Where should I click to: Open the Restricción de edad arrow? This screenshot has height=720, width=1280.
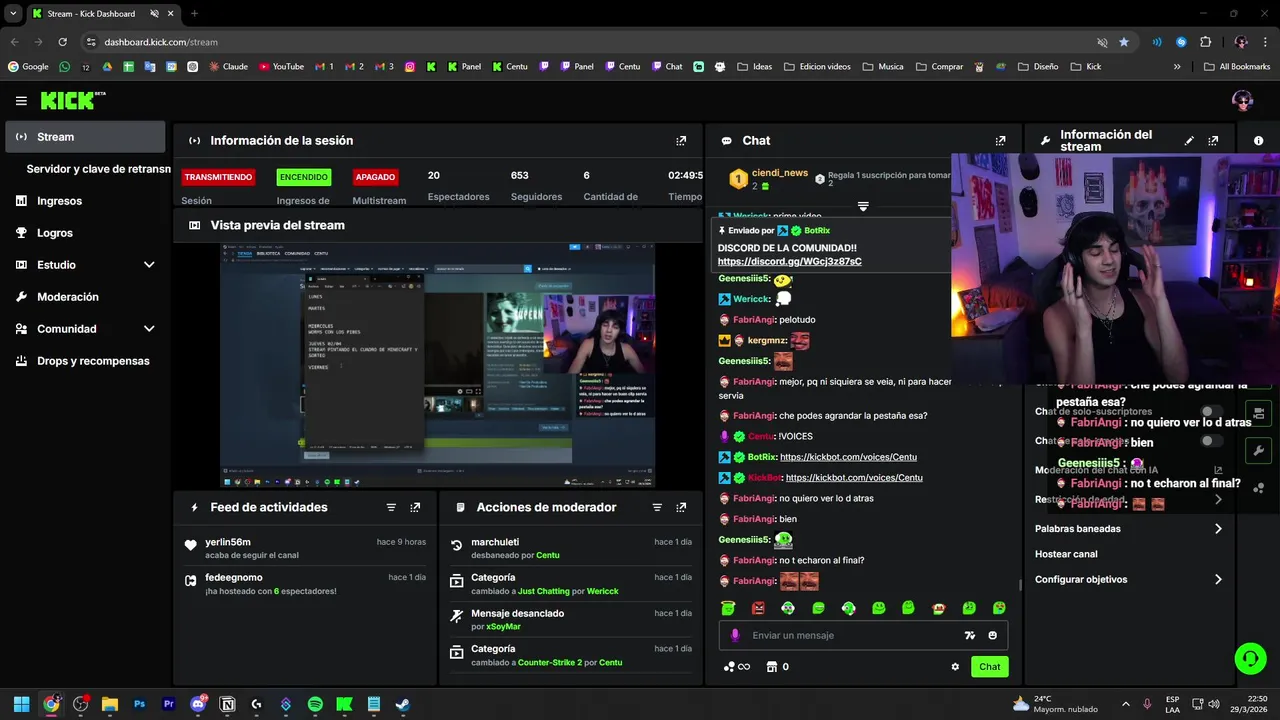pos(1218,499)
